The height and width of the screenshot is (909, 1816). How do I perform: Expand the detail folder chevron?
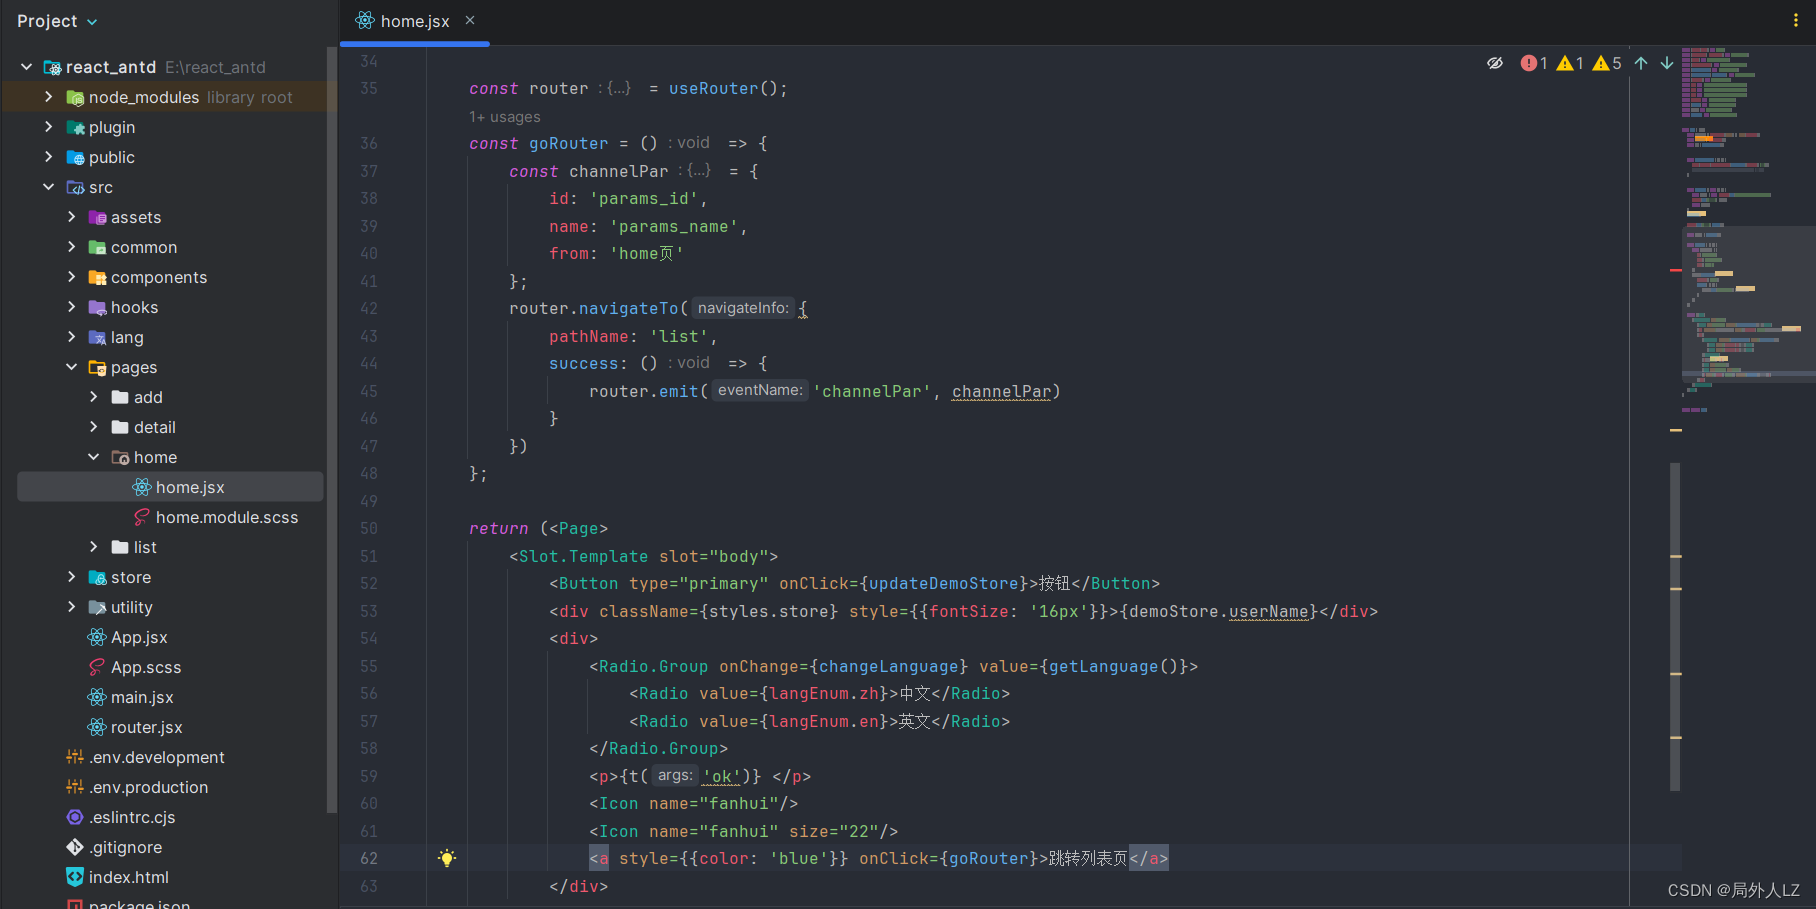[x=94, y=427]
